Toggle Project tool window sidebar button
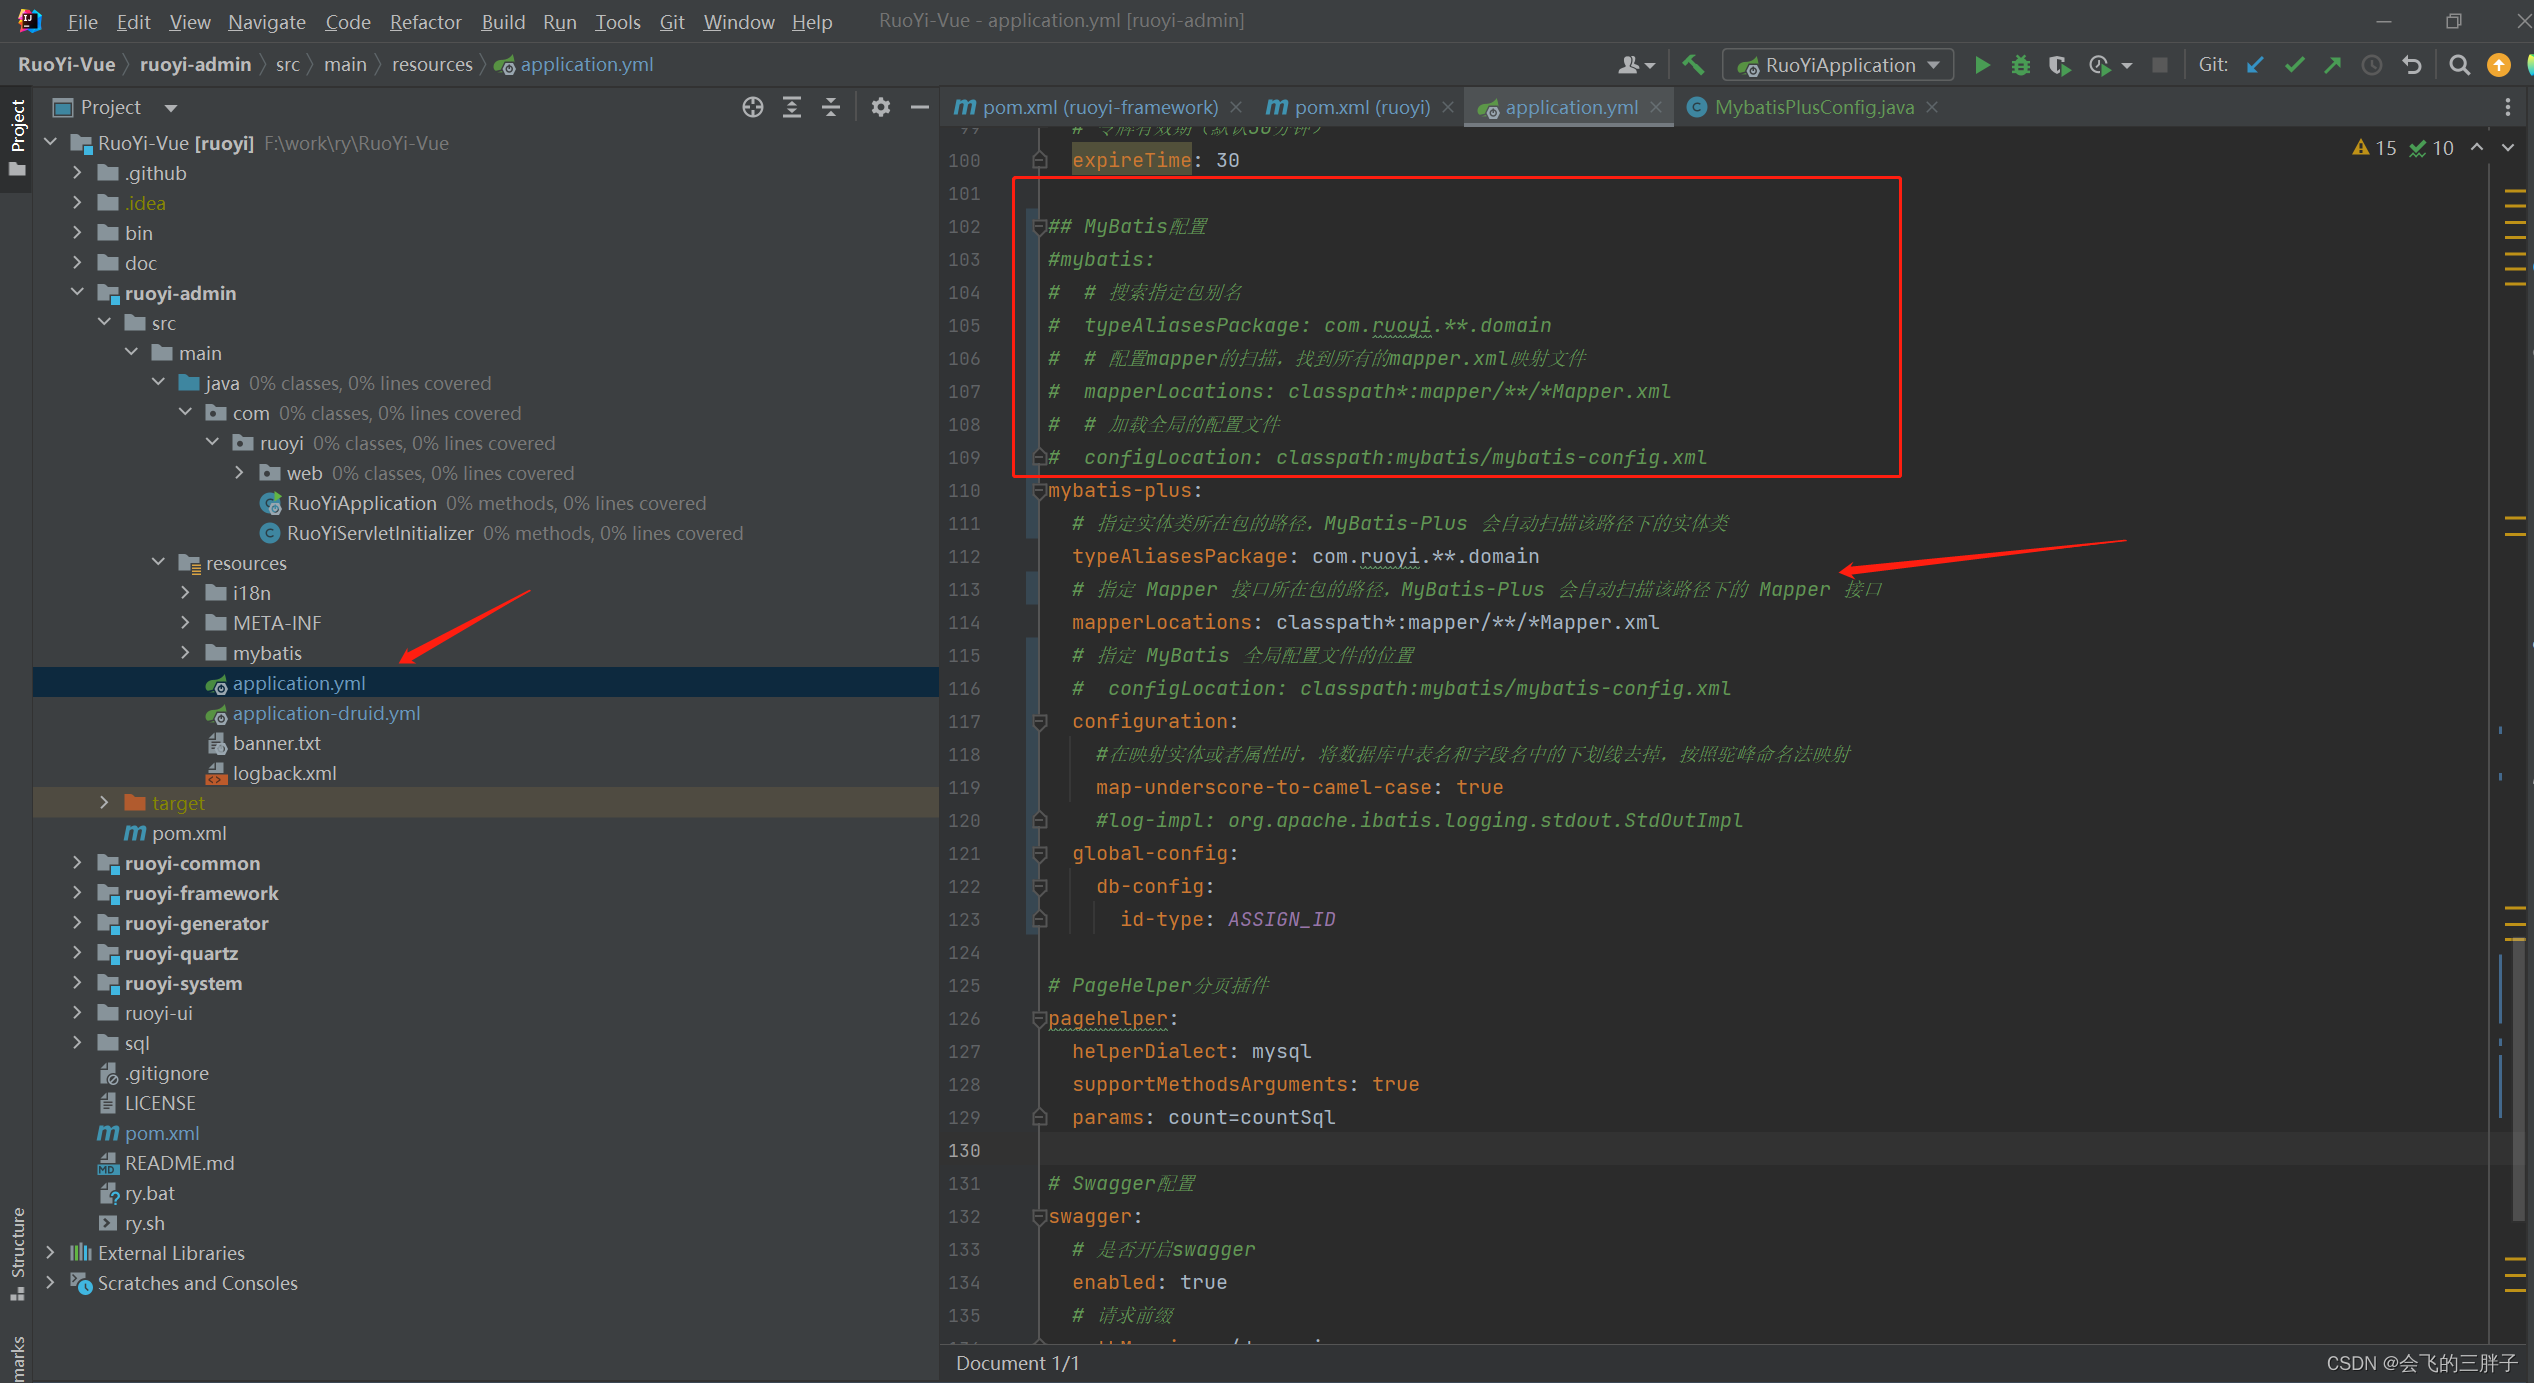 (x=17, y=135)
